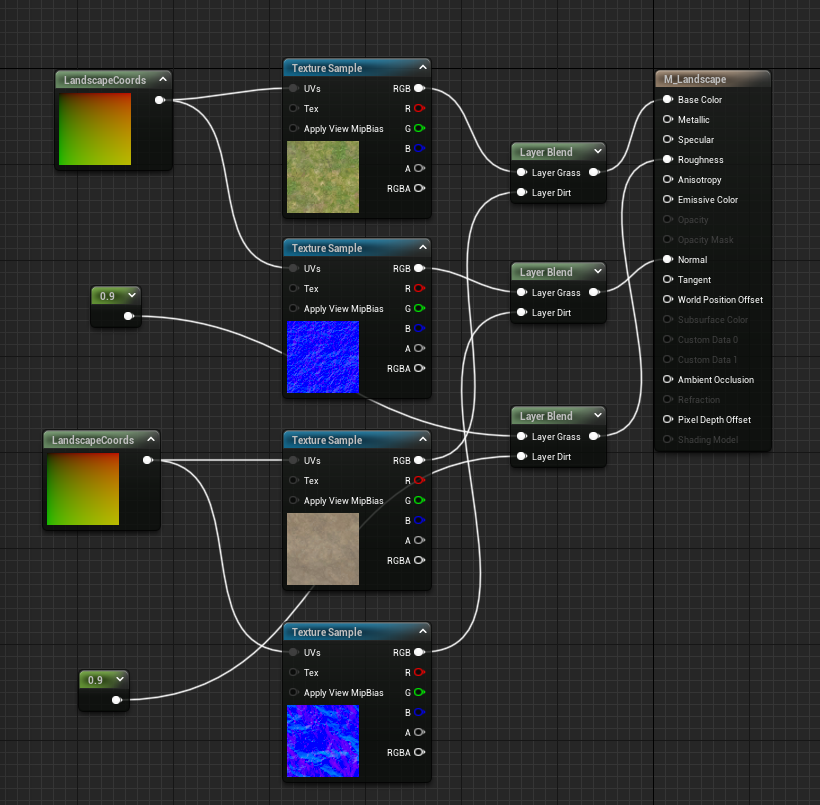This screenshot has height=805, width=820.
Task: Collapse the sandy dirt Texture Sample node
Action: coord(422,440)
